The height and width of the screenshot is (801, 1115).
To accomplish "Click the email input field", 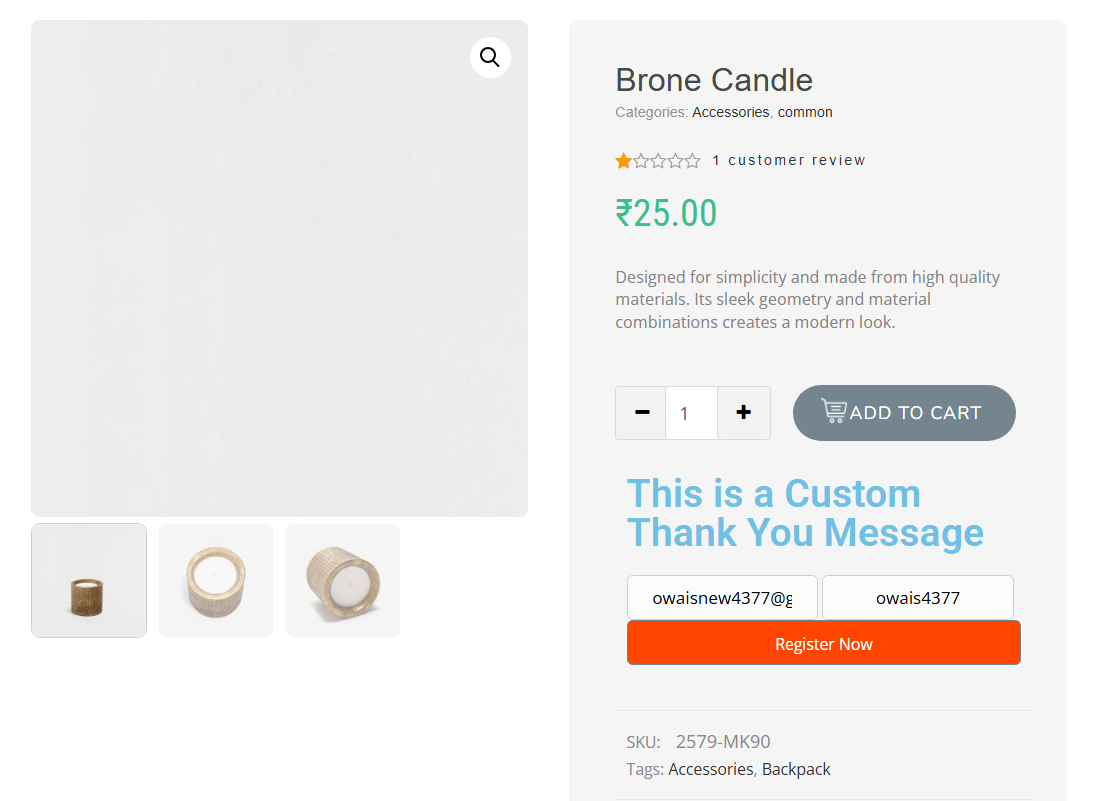I will (722, 598).
